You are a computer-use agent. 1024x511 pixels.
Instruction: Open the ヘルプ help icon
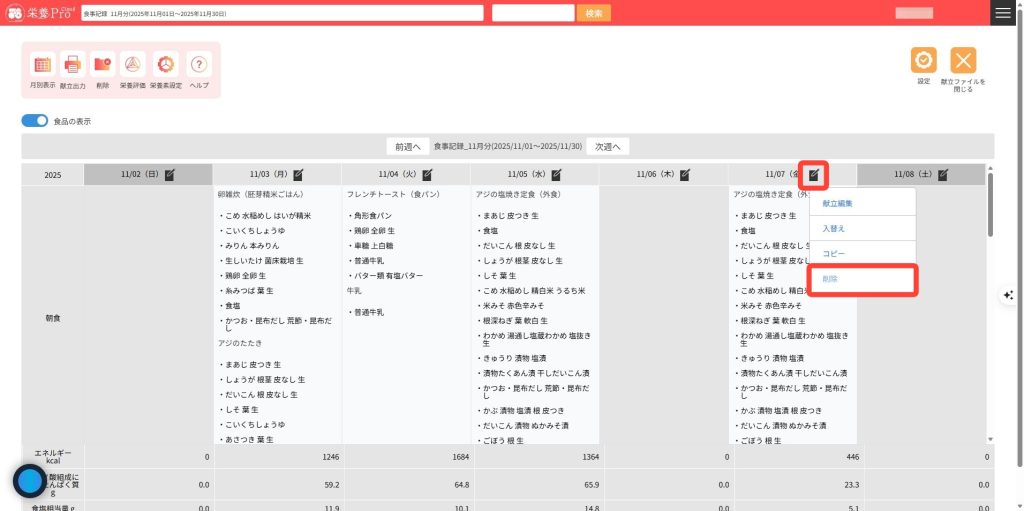pos(199,65)
